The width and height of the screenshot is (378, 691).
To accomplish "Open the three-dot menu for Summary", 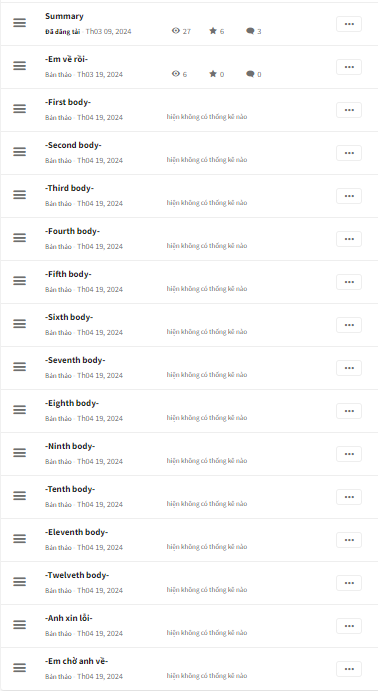I will coord(349,24).
